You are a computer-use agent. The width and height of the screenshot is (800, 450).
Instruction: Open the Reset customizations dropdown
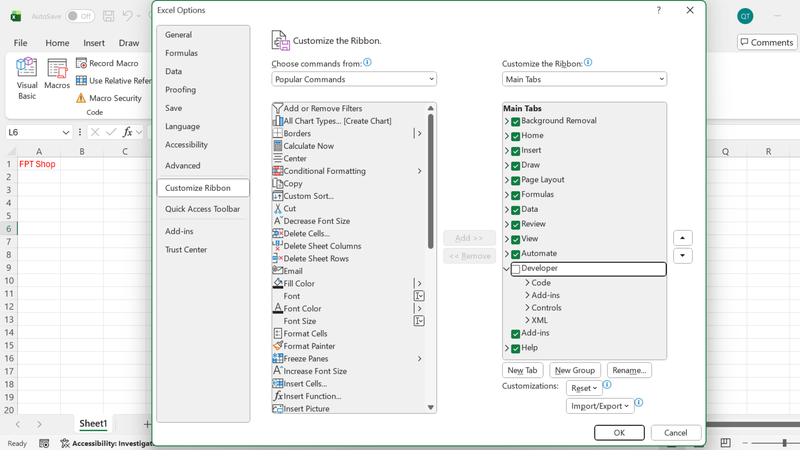click(x=584, y=388)
